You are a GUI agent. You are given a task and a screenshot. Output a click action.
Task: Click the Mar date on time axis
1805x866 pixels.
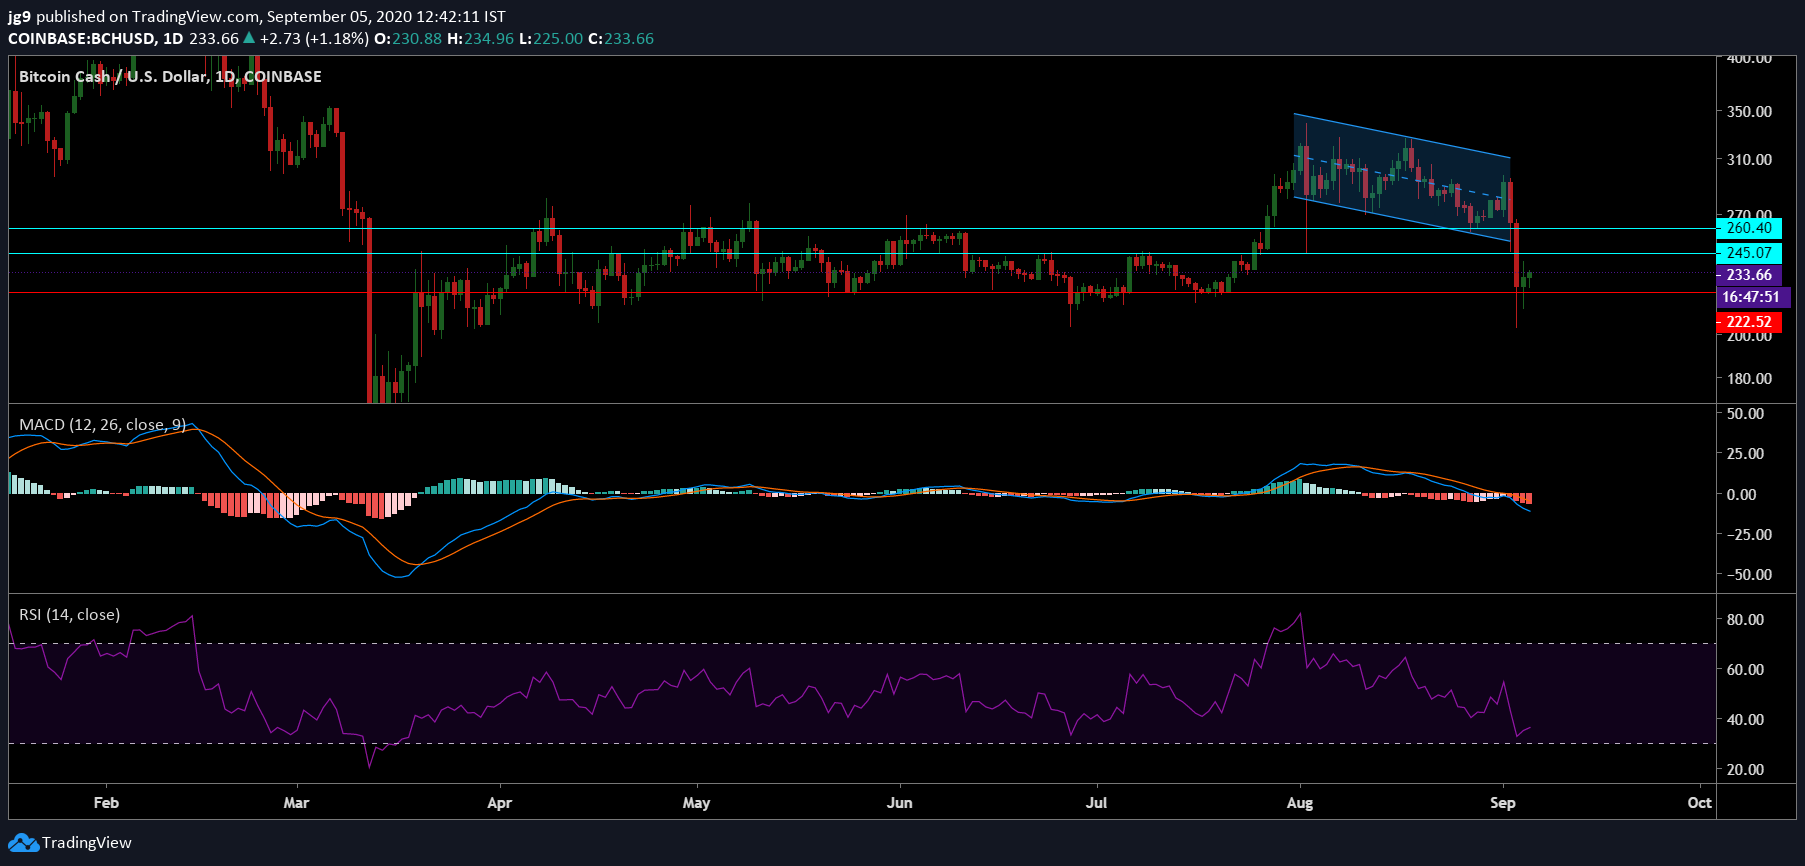[296, 803]
